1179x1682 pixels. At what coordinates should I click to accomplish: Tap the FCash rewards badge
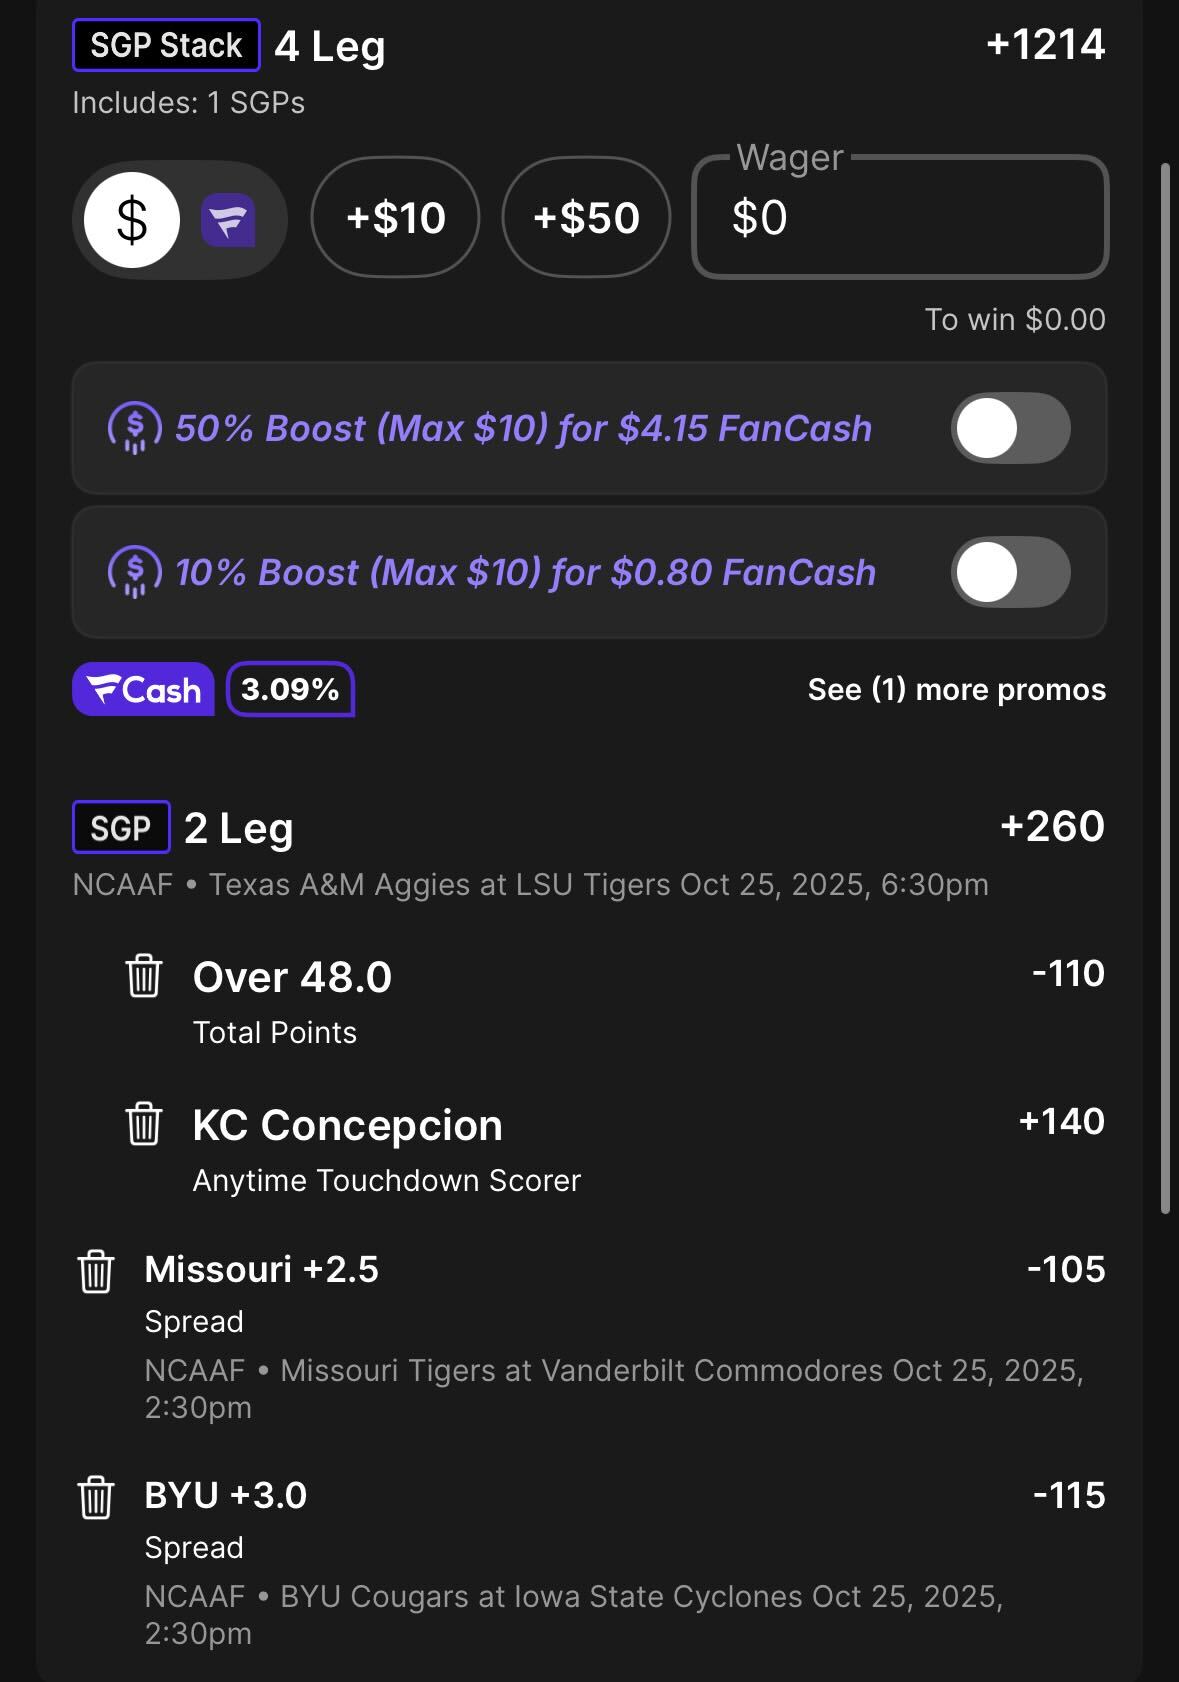[x=143, y=690]
